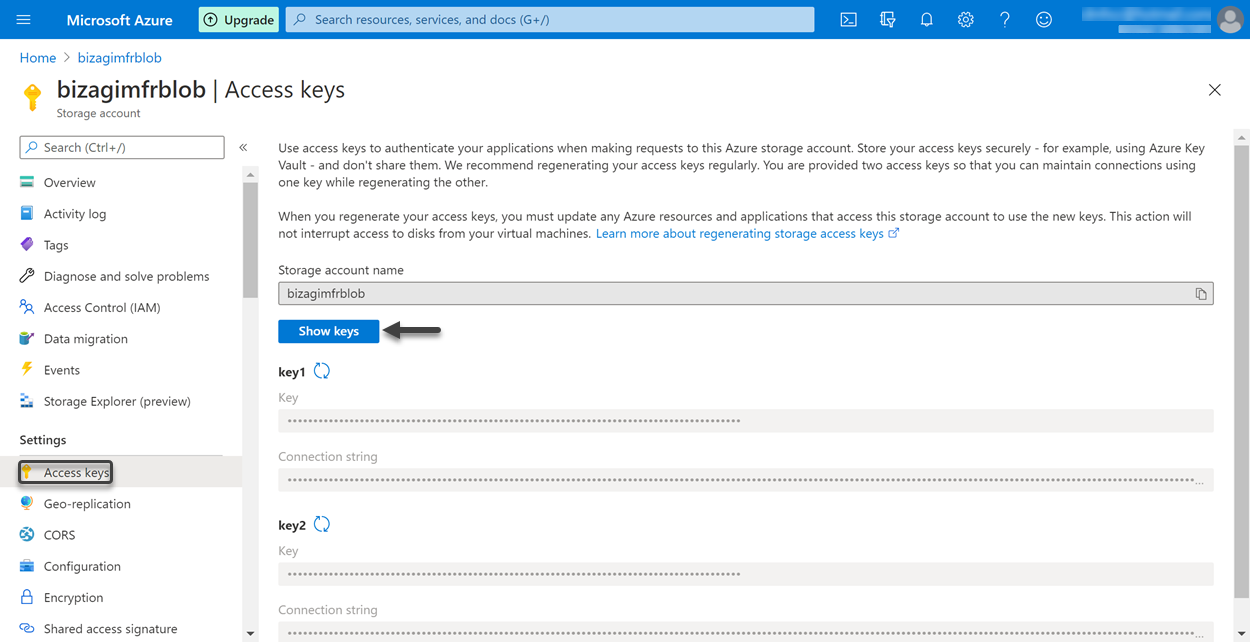Open the bizagimfrblob breadcrumb link

tap(119, 58)
